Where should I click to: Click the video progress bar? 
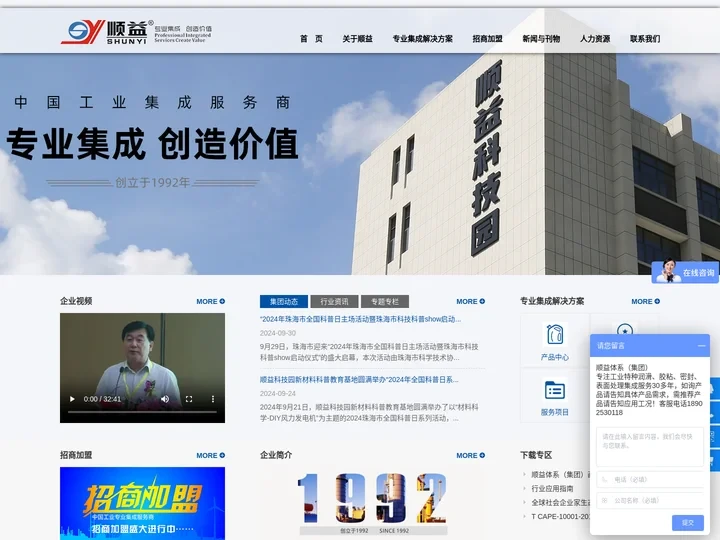click(x=142, y=412)
